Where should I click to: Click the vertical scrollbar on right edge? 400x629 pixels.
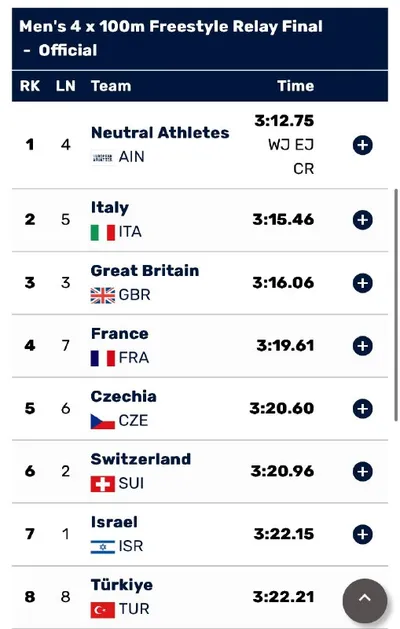coord(396,305)
